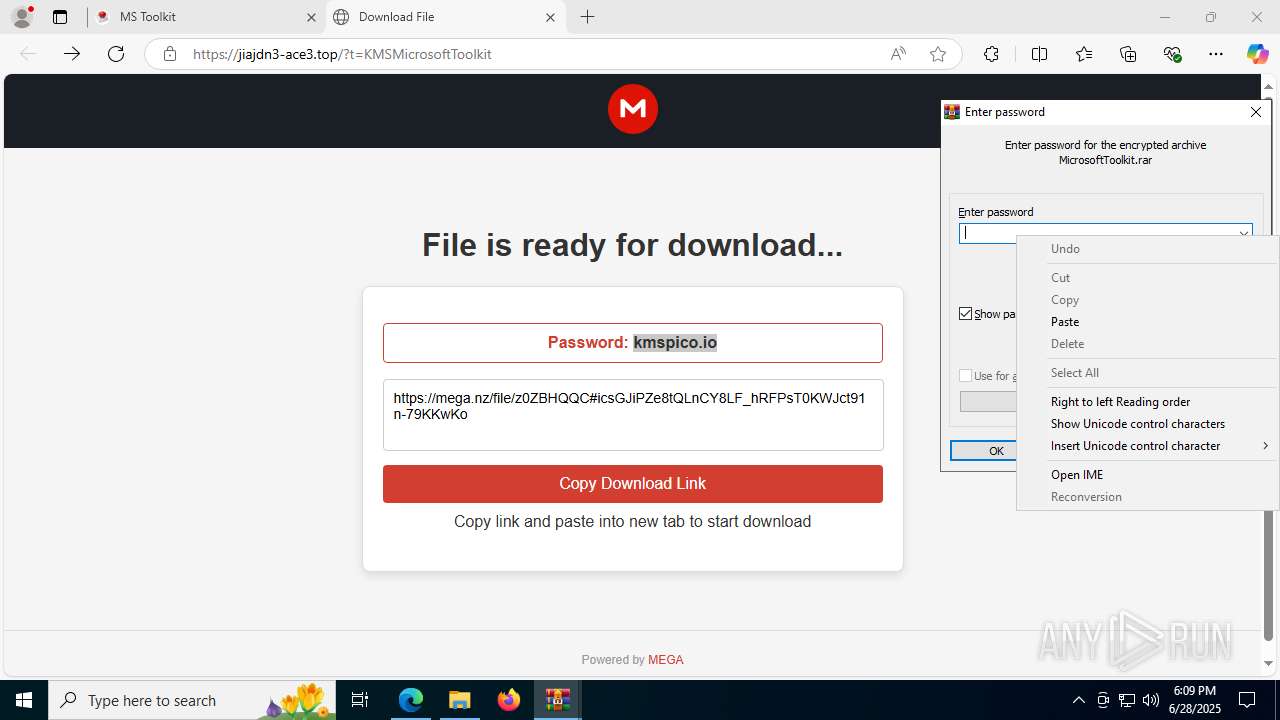Screen dimensions: 1280x720
Task: Expand Insert Unicode control character submenu
Action: pyautogui.click(x=1147, y=446)
